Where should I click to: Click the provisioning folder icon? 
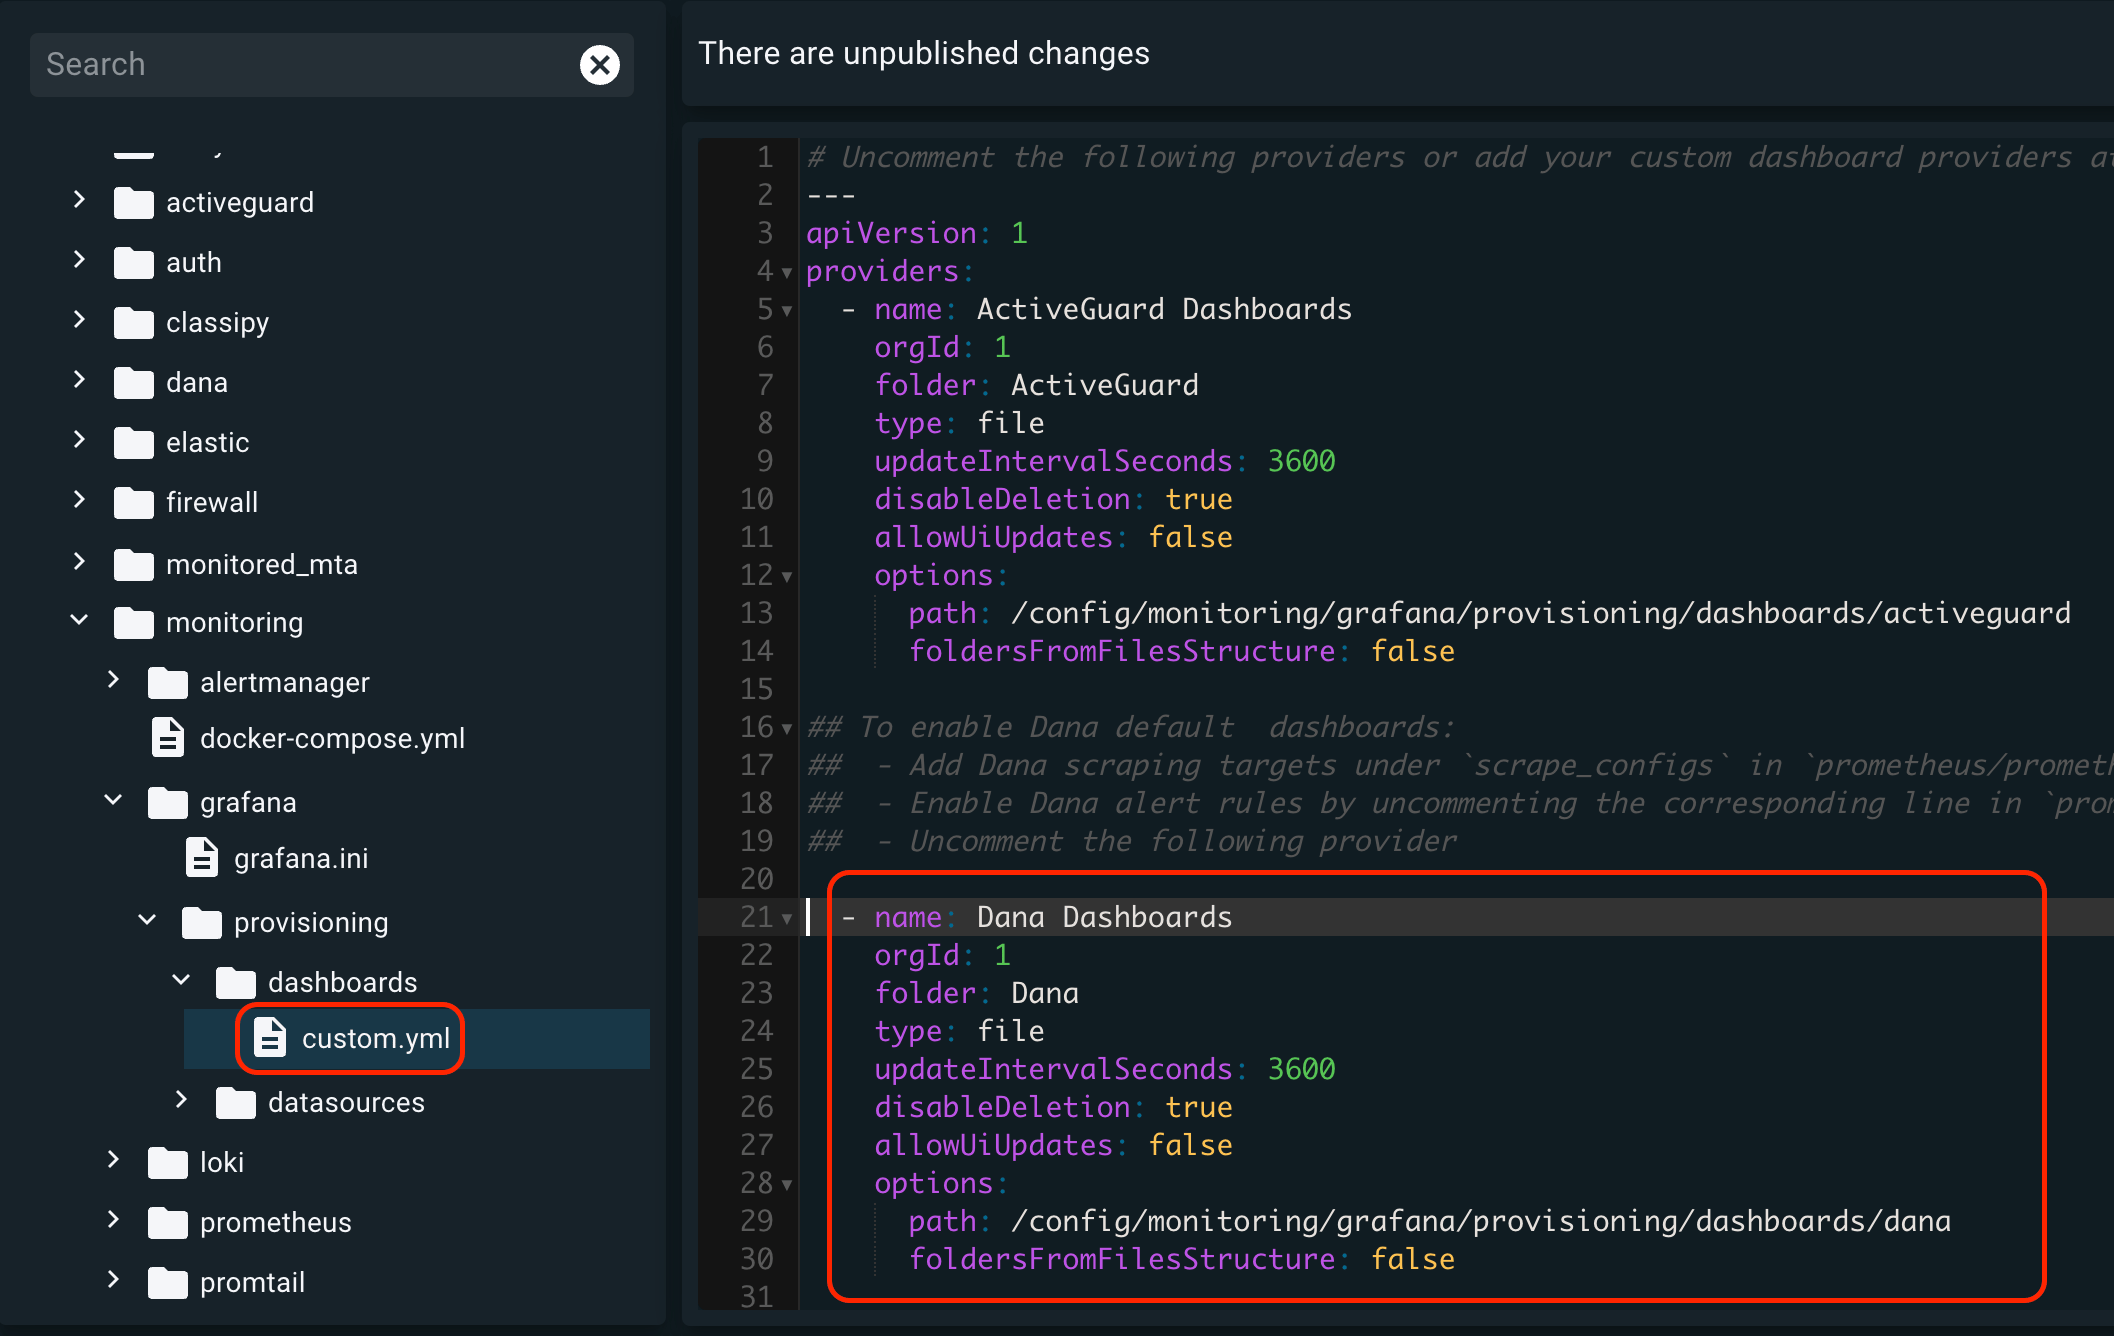pyautogui.click(x=202, y=923)
